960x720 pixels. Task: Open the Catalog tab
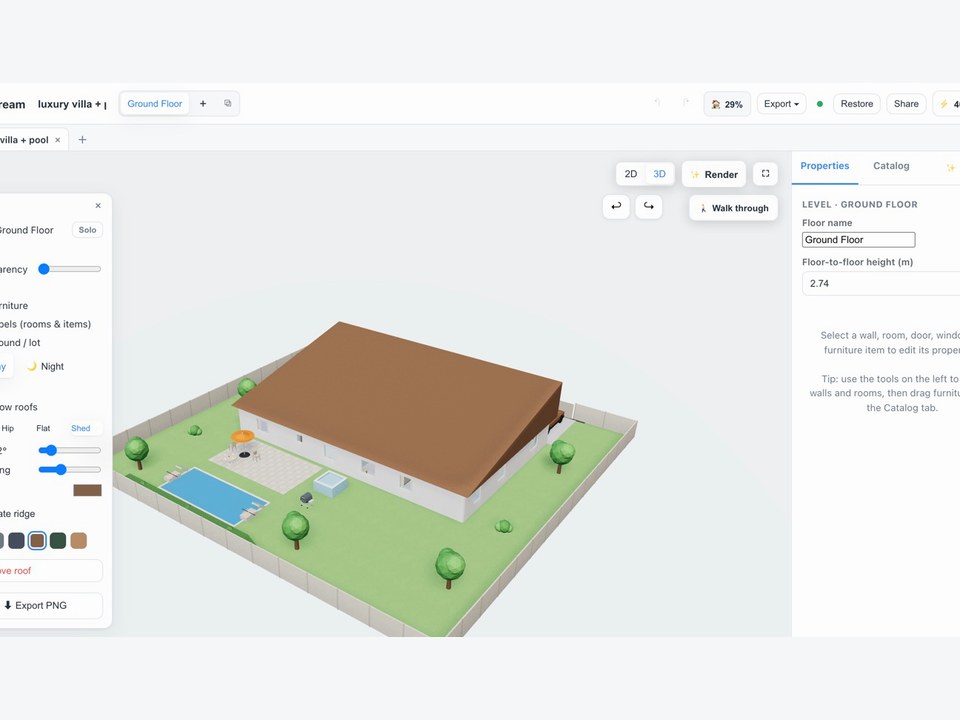(x=891, y=166)
